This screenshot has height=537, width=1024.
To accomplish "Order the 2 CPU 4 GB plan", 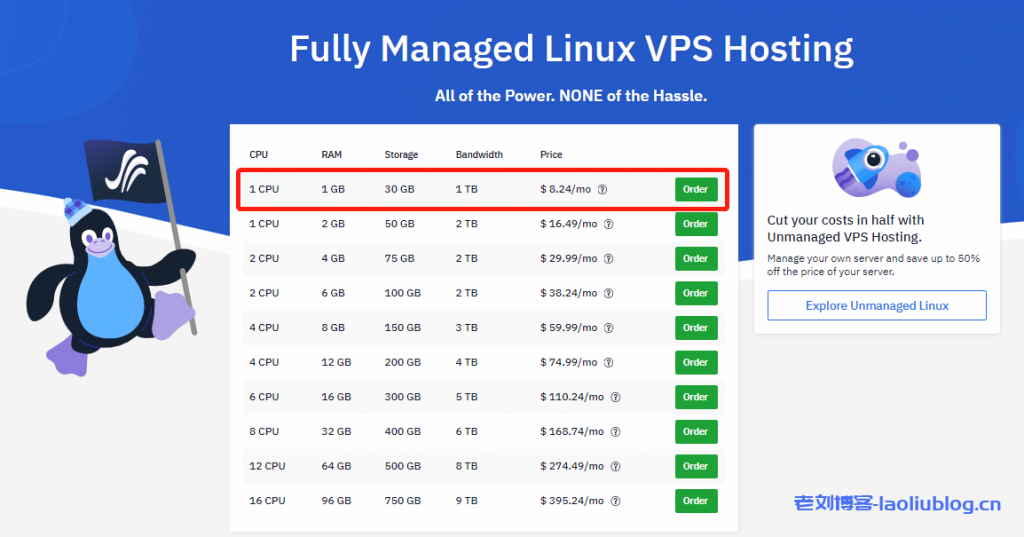I will pos(696,259).
